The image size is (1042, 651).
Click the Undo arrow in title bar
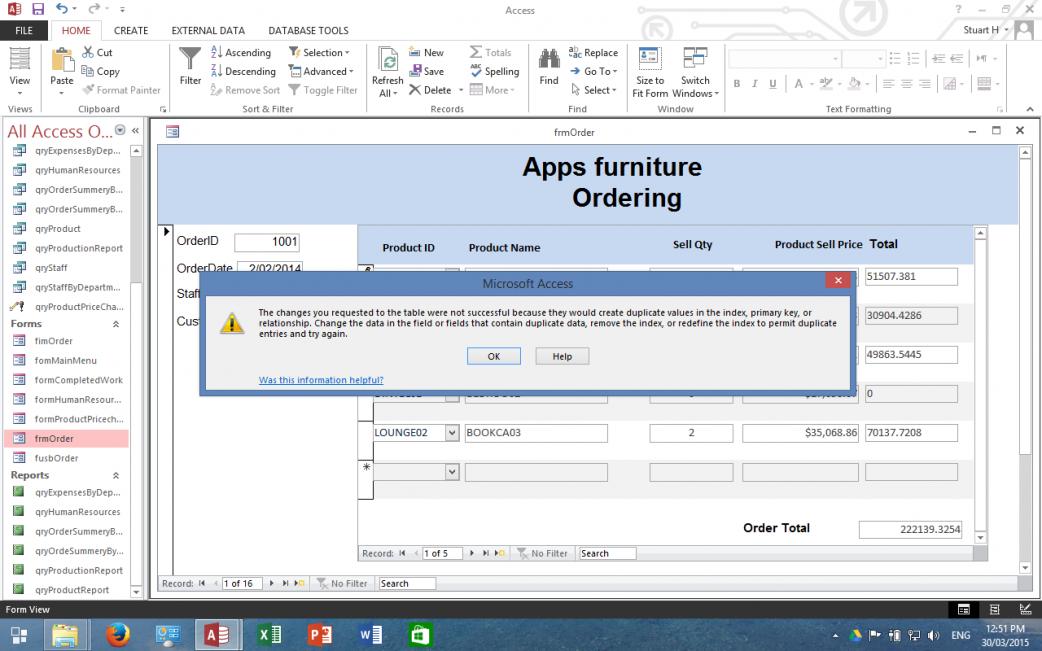[61, 9]
